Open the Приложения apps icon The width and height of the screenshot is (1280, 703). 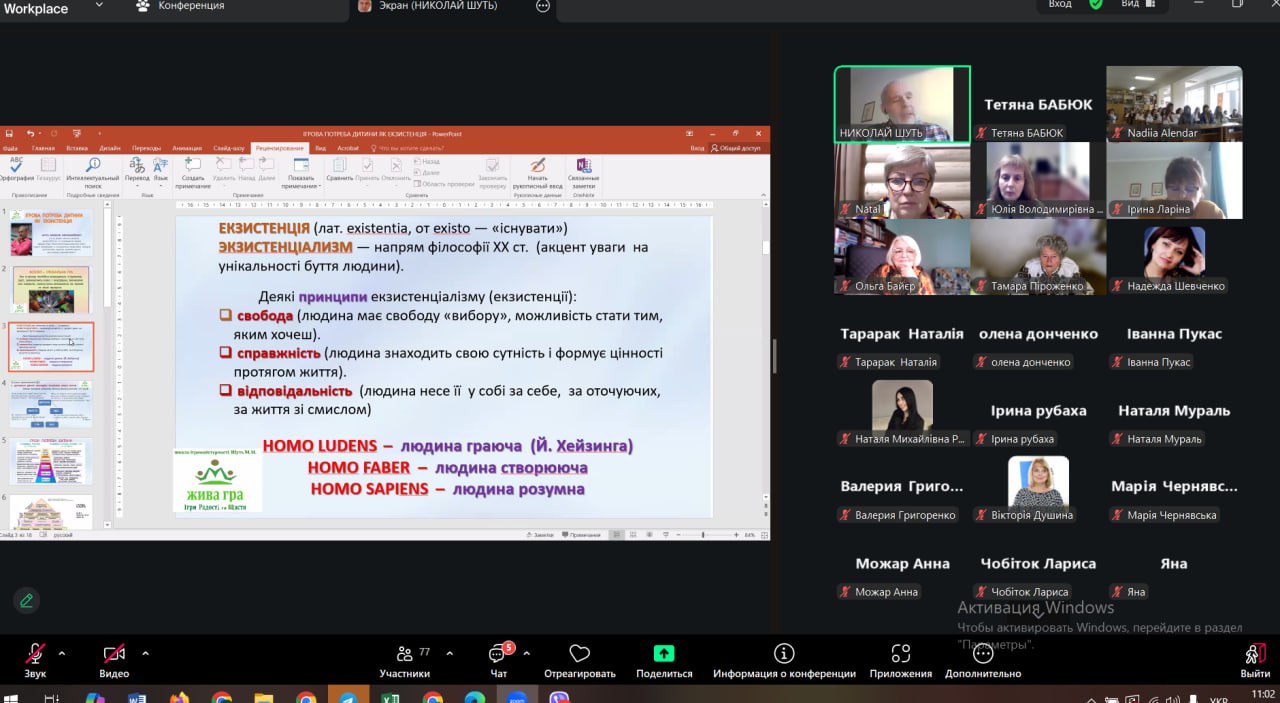point(900,655)
